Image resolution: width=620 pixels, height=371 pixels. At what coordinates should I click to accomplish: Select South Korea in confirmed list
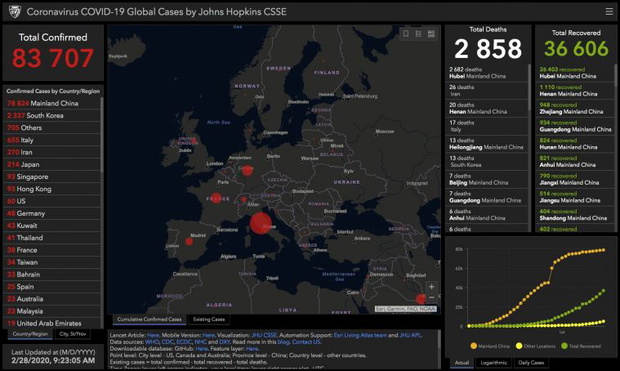click(52, 115)
